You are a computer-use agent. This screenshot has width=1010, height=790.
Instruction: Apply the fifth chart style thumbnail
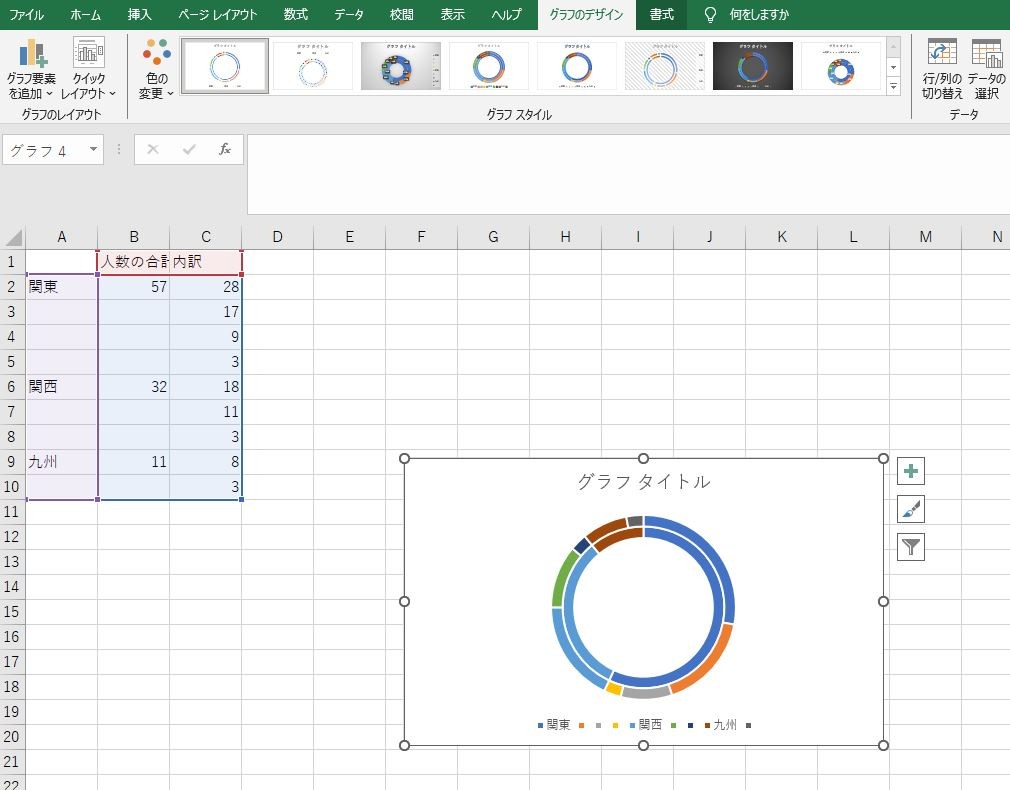coord(576,66)
